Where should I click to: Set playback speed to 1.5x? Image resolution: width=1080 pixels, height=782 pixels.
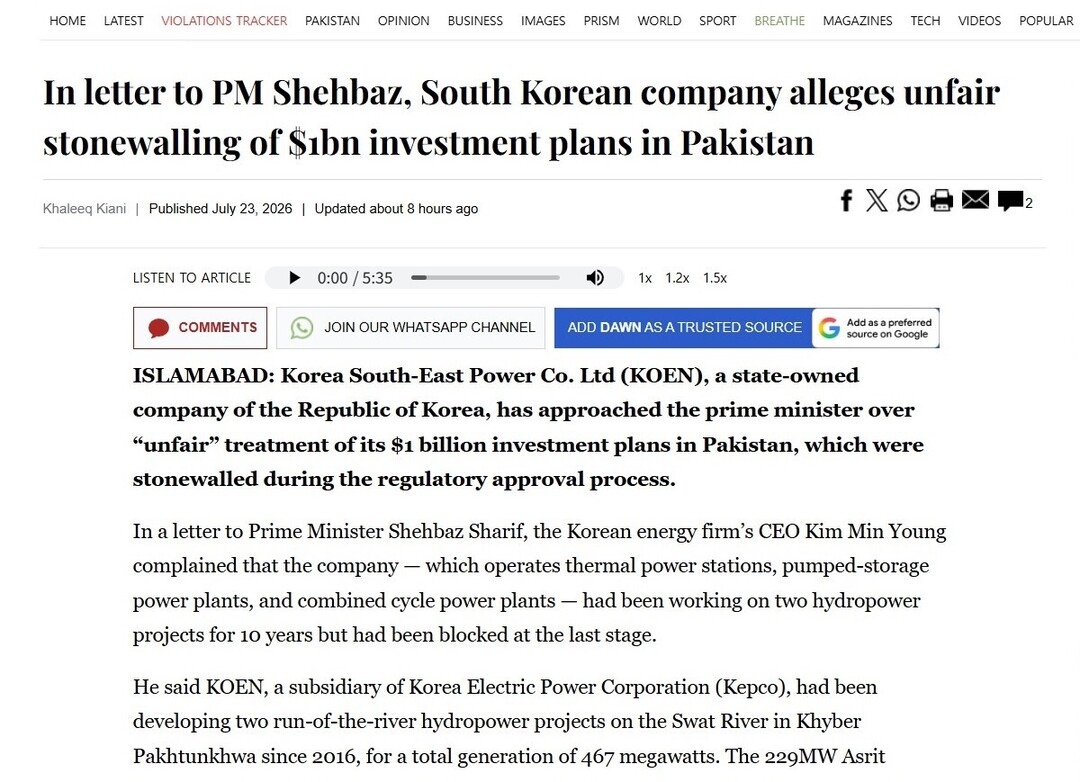(x=715, y=278)
